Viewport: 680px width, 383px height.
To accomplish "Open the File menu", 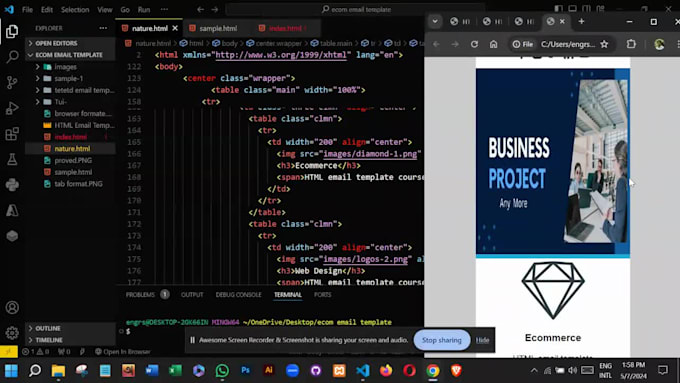I will pos(27,10).
